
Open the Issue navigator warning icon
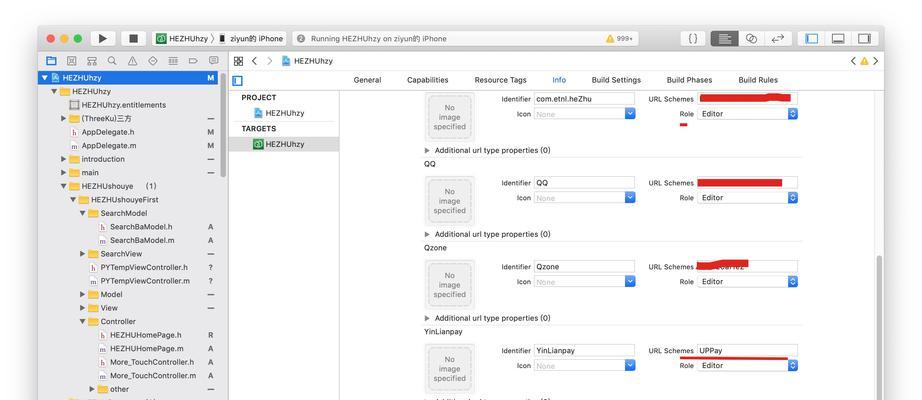point(132,61)
